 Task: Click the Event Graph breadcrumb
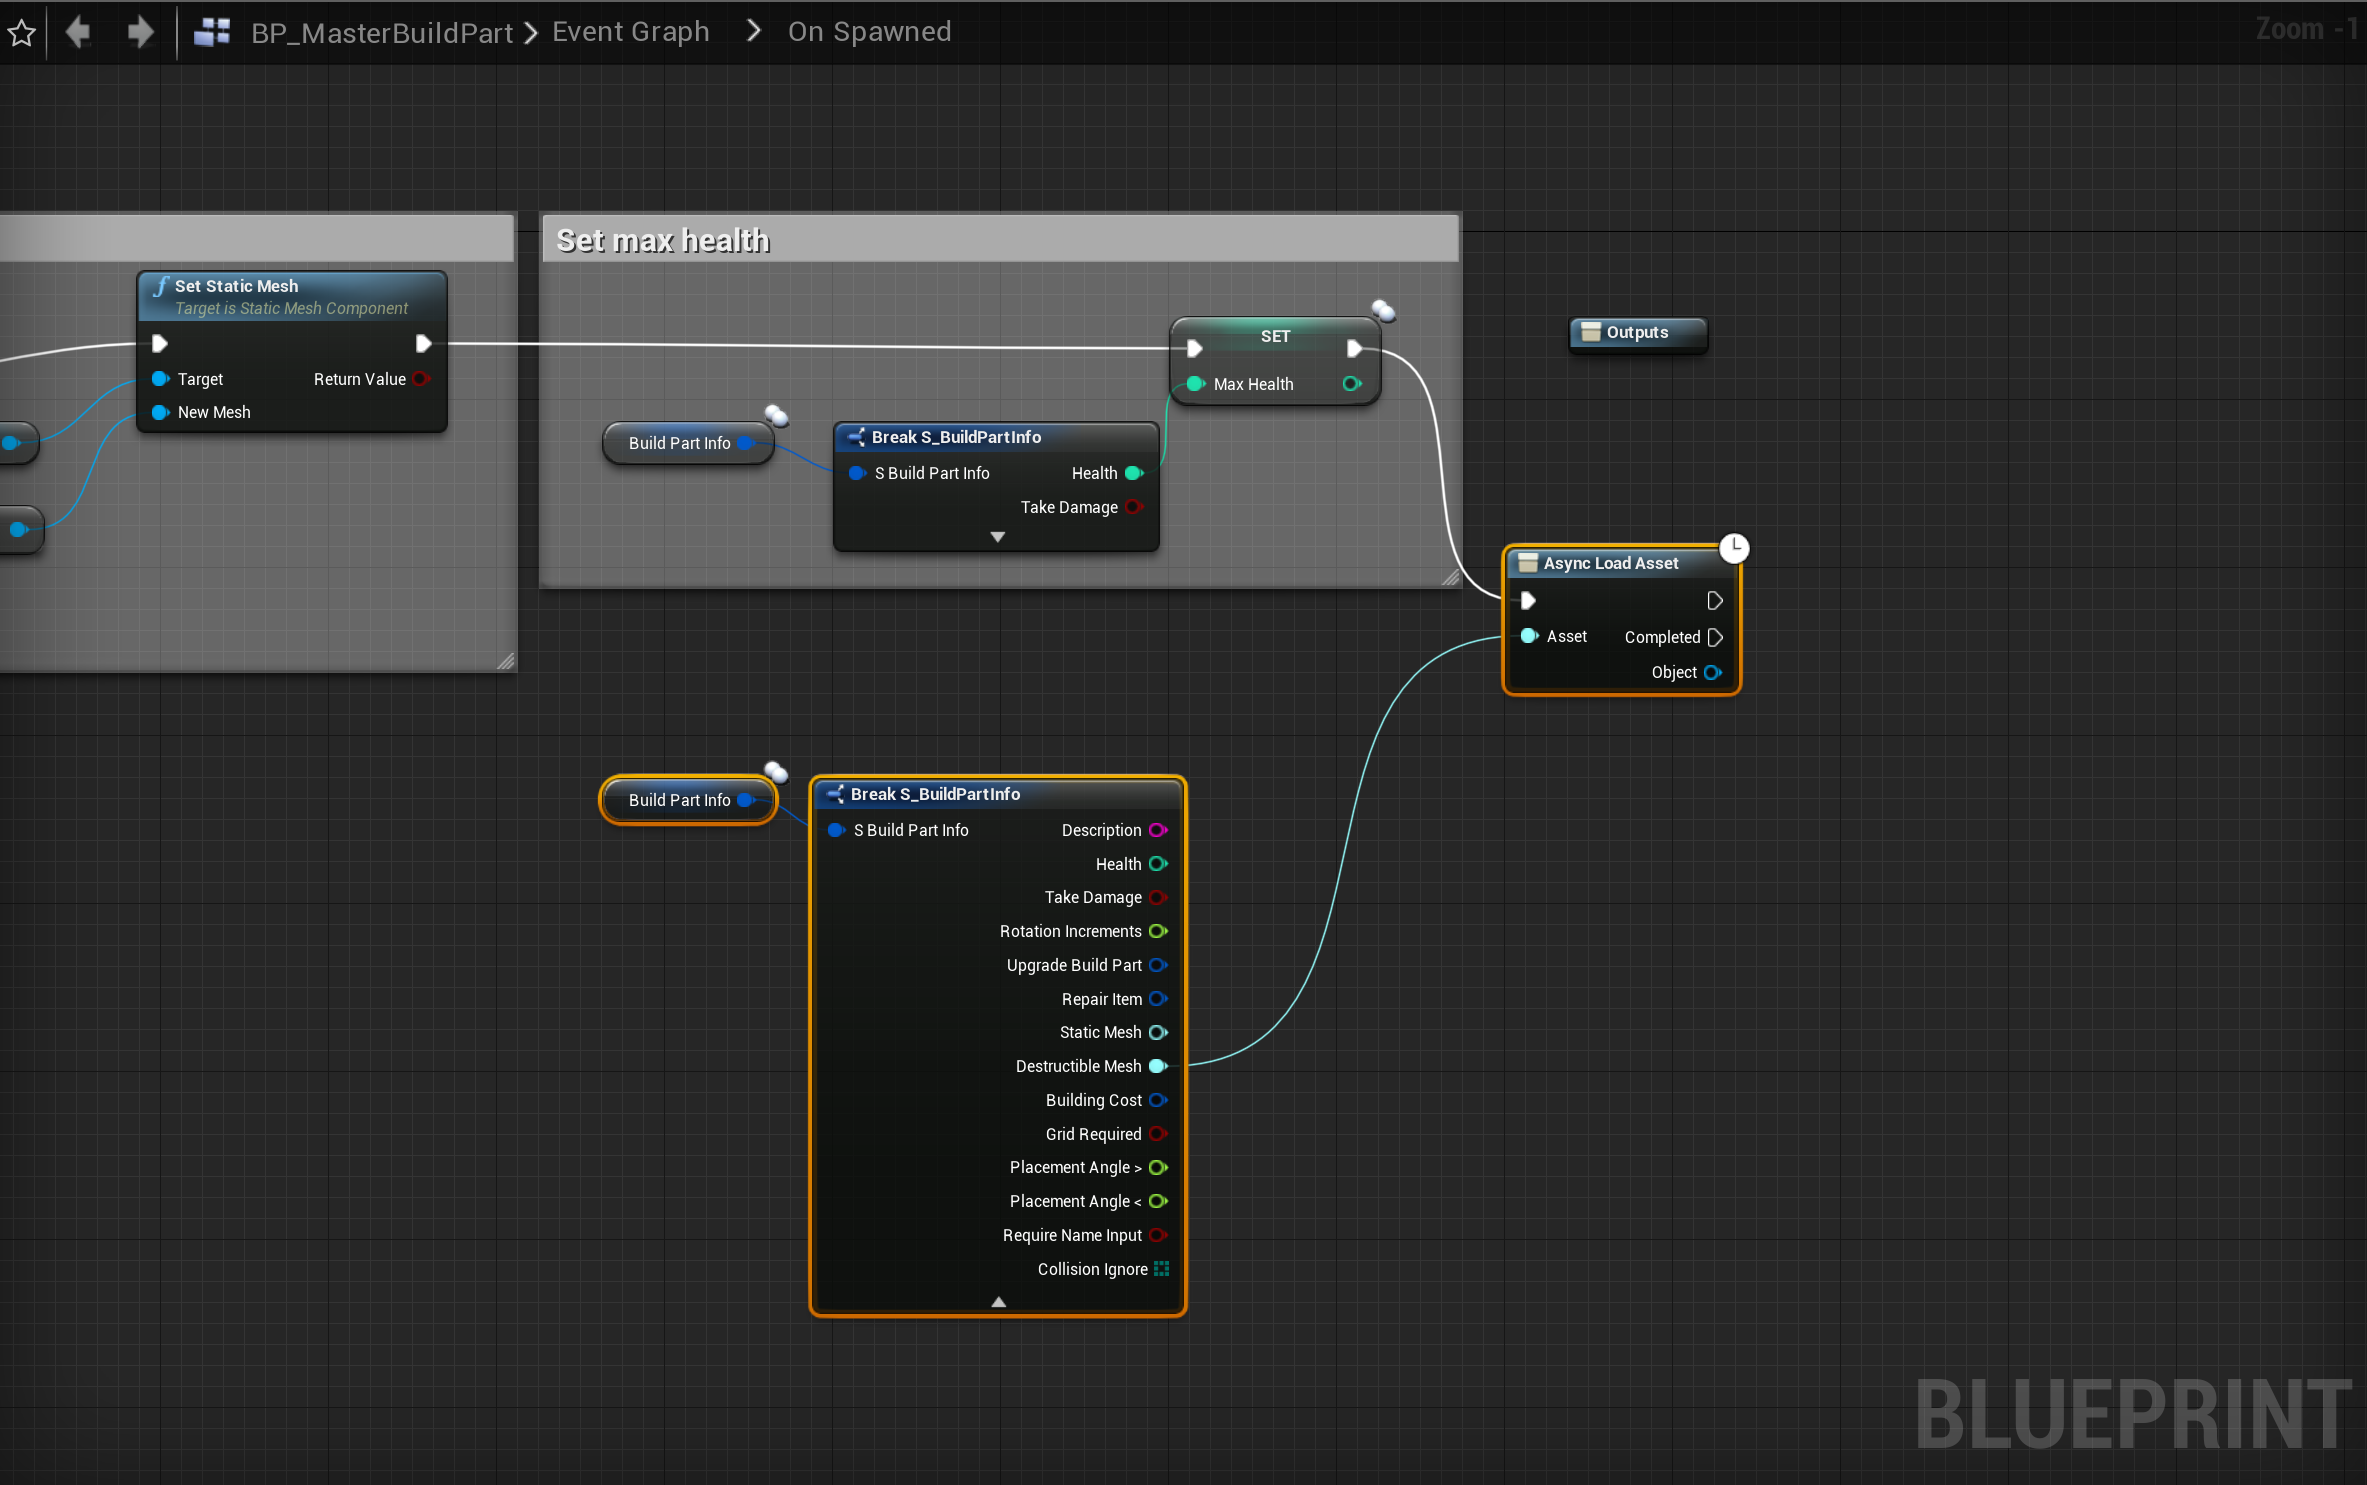click(x=630, y=32)
